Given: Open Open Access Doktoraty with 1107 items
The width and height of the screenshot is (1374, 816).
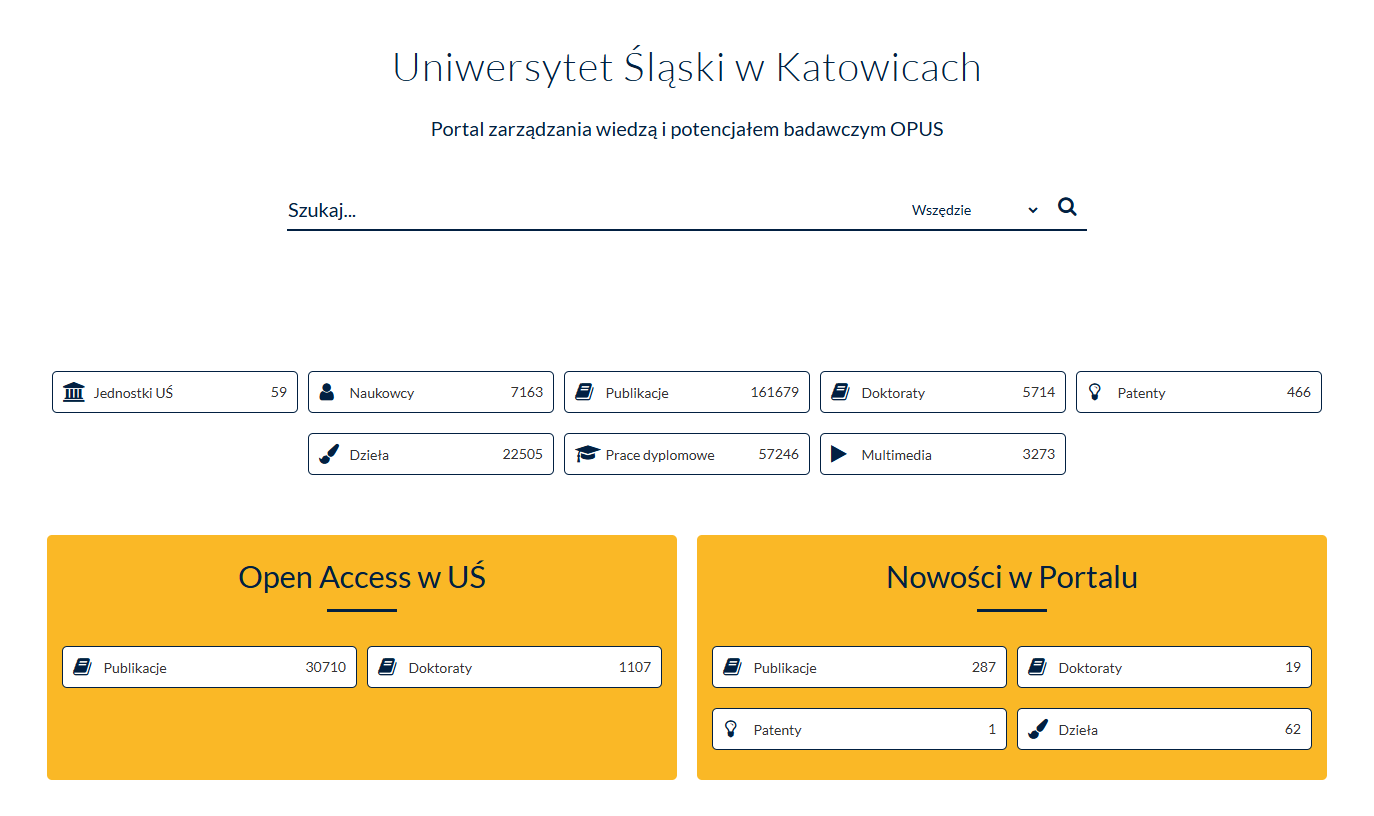Looking at the screenshot, I should (x=514, y=667).
